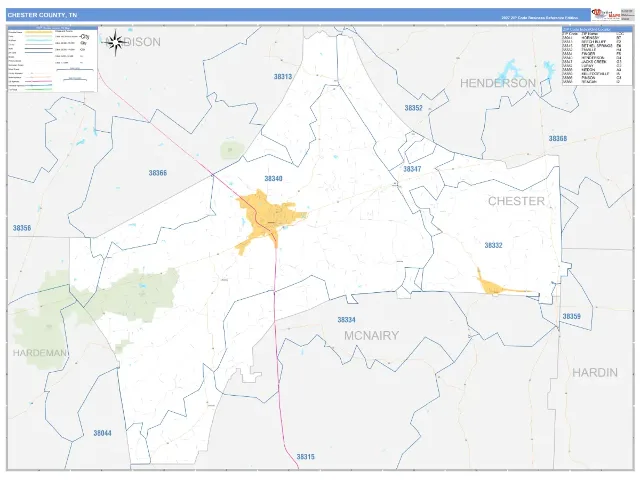Click the map legend header bar

(x=53, y=28)
